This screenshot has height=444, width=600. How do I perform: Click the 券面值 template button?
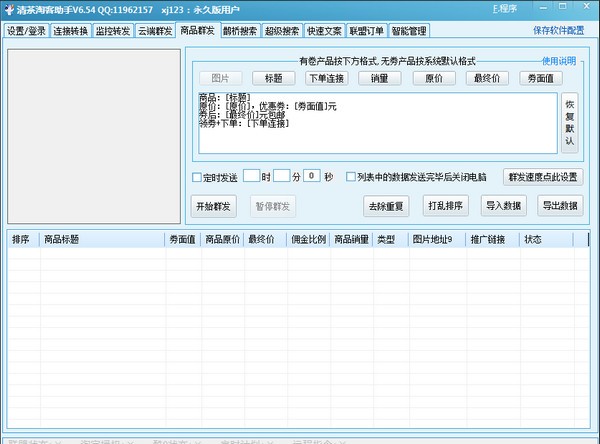(x=537, y=78)
